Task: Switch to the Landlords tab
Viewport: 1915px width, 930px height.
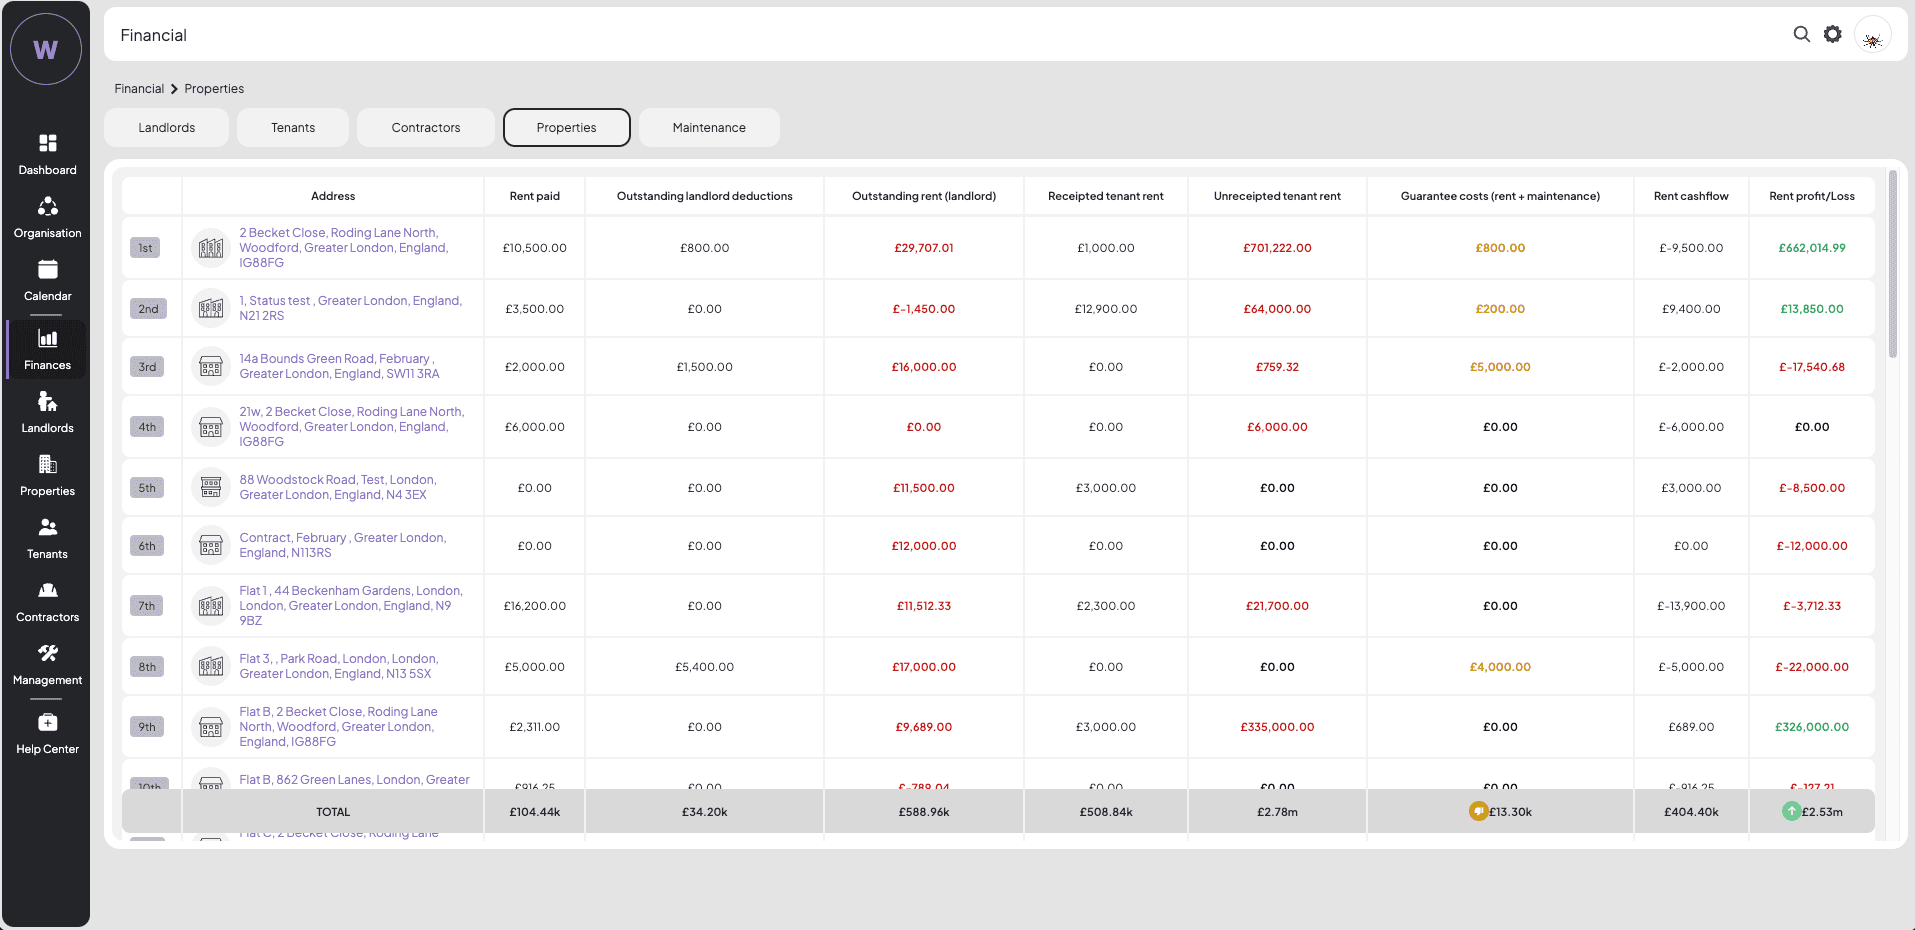Action: [x=167, y=128]
